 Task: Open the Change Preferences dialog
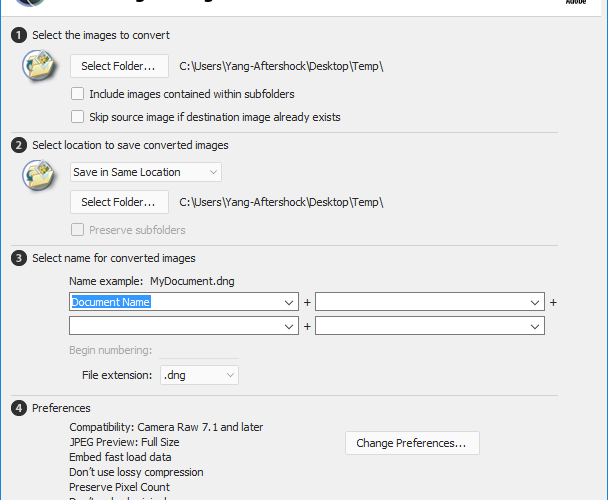(x=412, y=443)
